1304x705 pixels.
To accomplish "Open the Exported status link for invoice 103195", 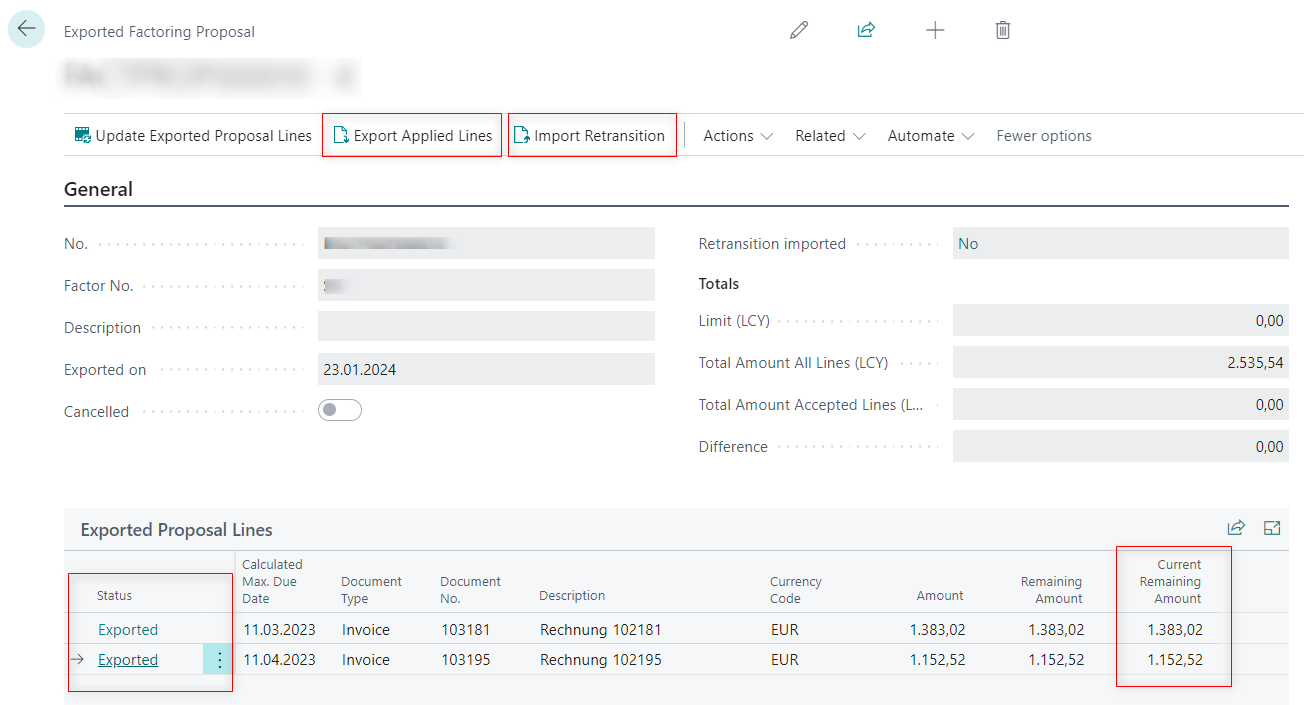I will (x=128, y=660).
